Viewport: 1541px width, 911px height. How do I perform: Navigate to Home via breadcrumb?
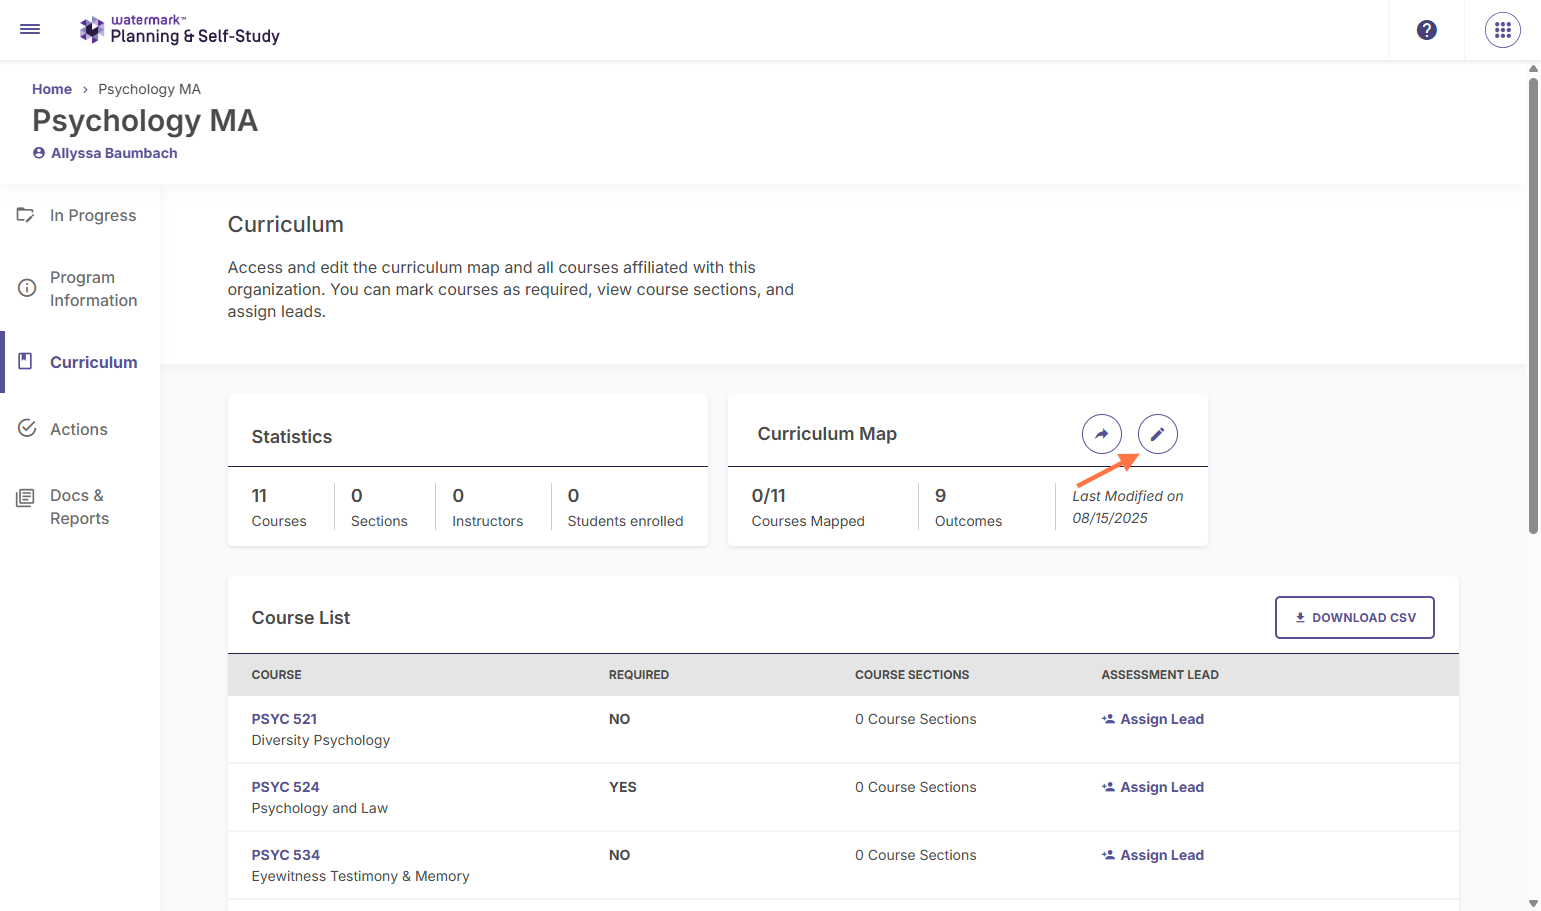[x=52, y=89]
